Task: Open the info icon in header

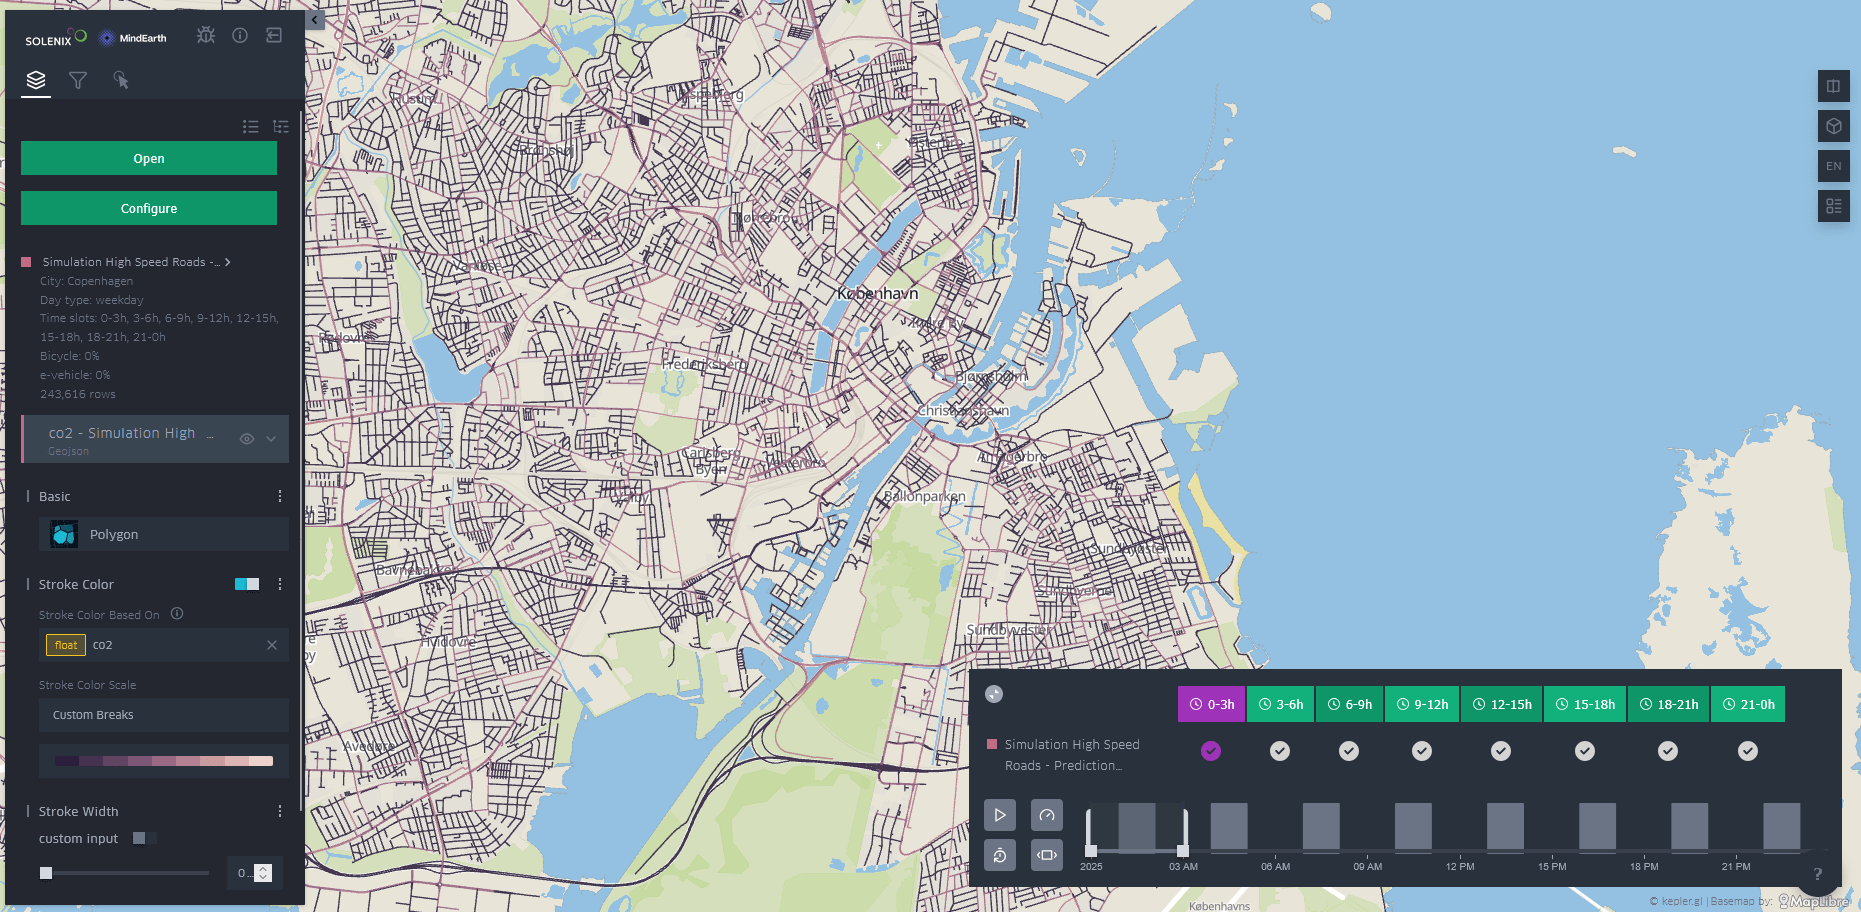Action: 240,36
